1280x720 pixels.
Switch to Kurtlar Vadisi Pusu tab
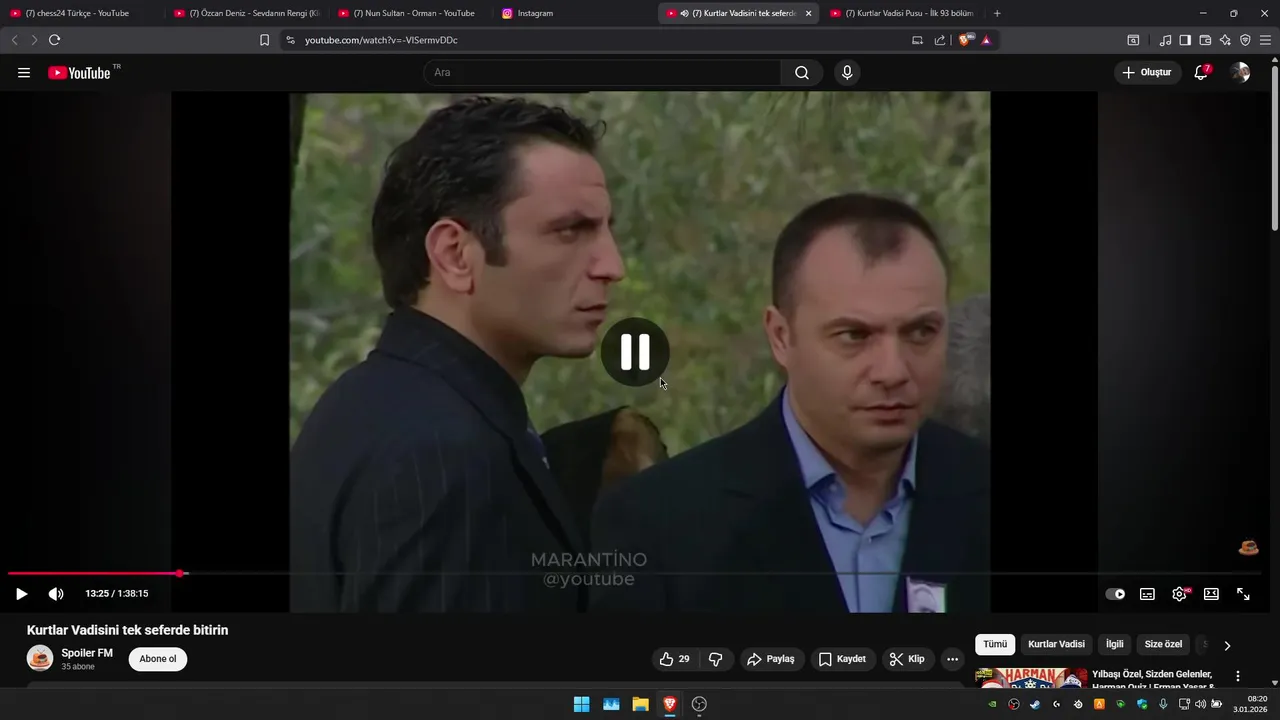tap(905, 13)
